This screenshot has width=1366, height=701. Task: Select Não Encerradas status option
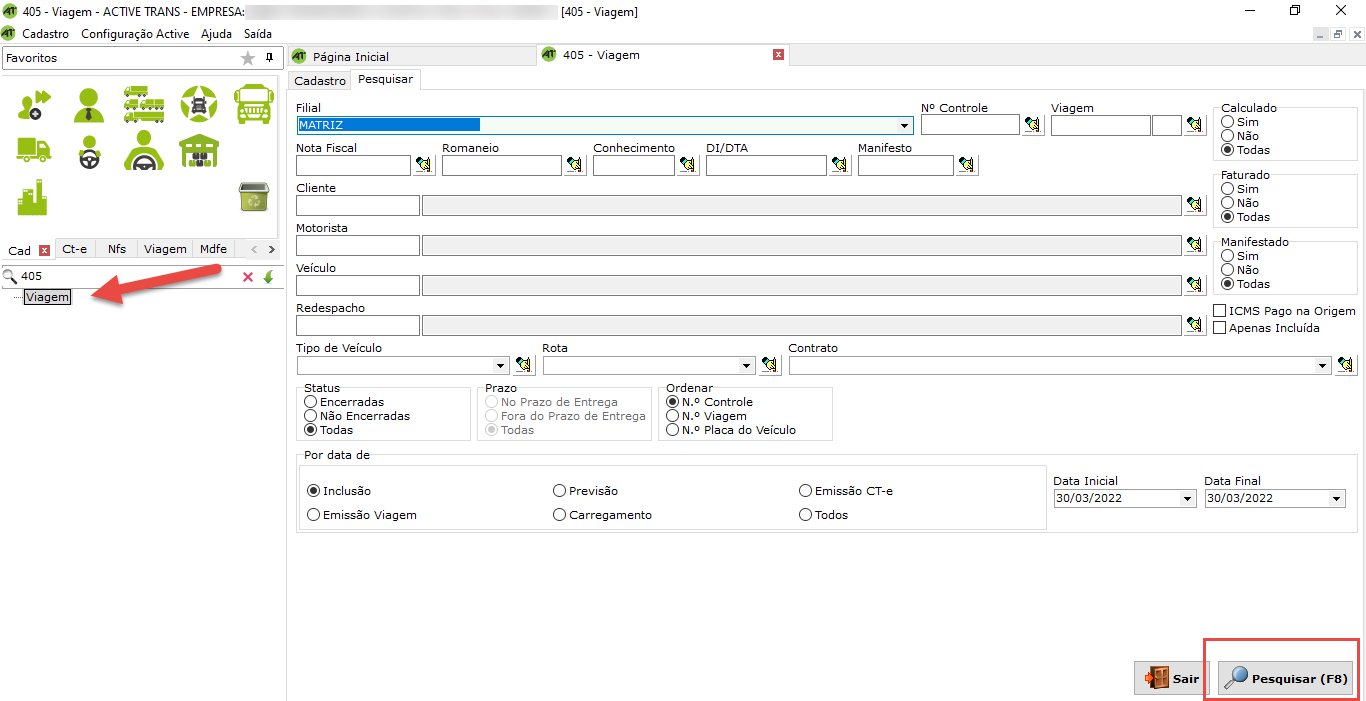pos(311,416)
